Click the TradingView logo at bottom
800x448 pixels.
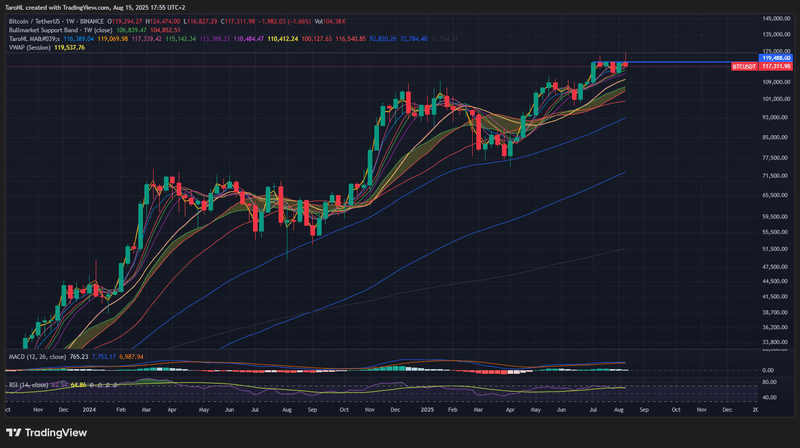[x=46, y=433]
